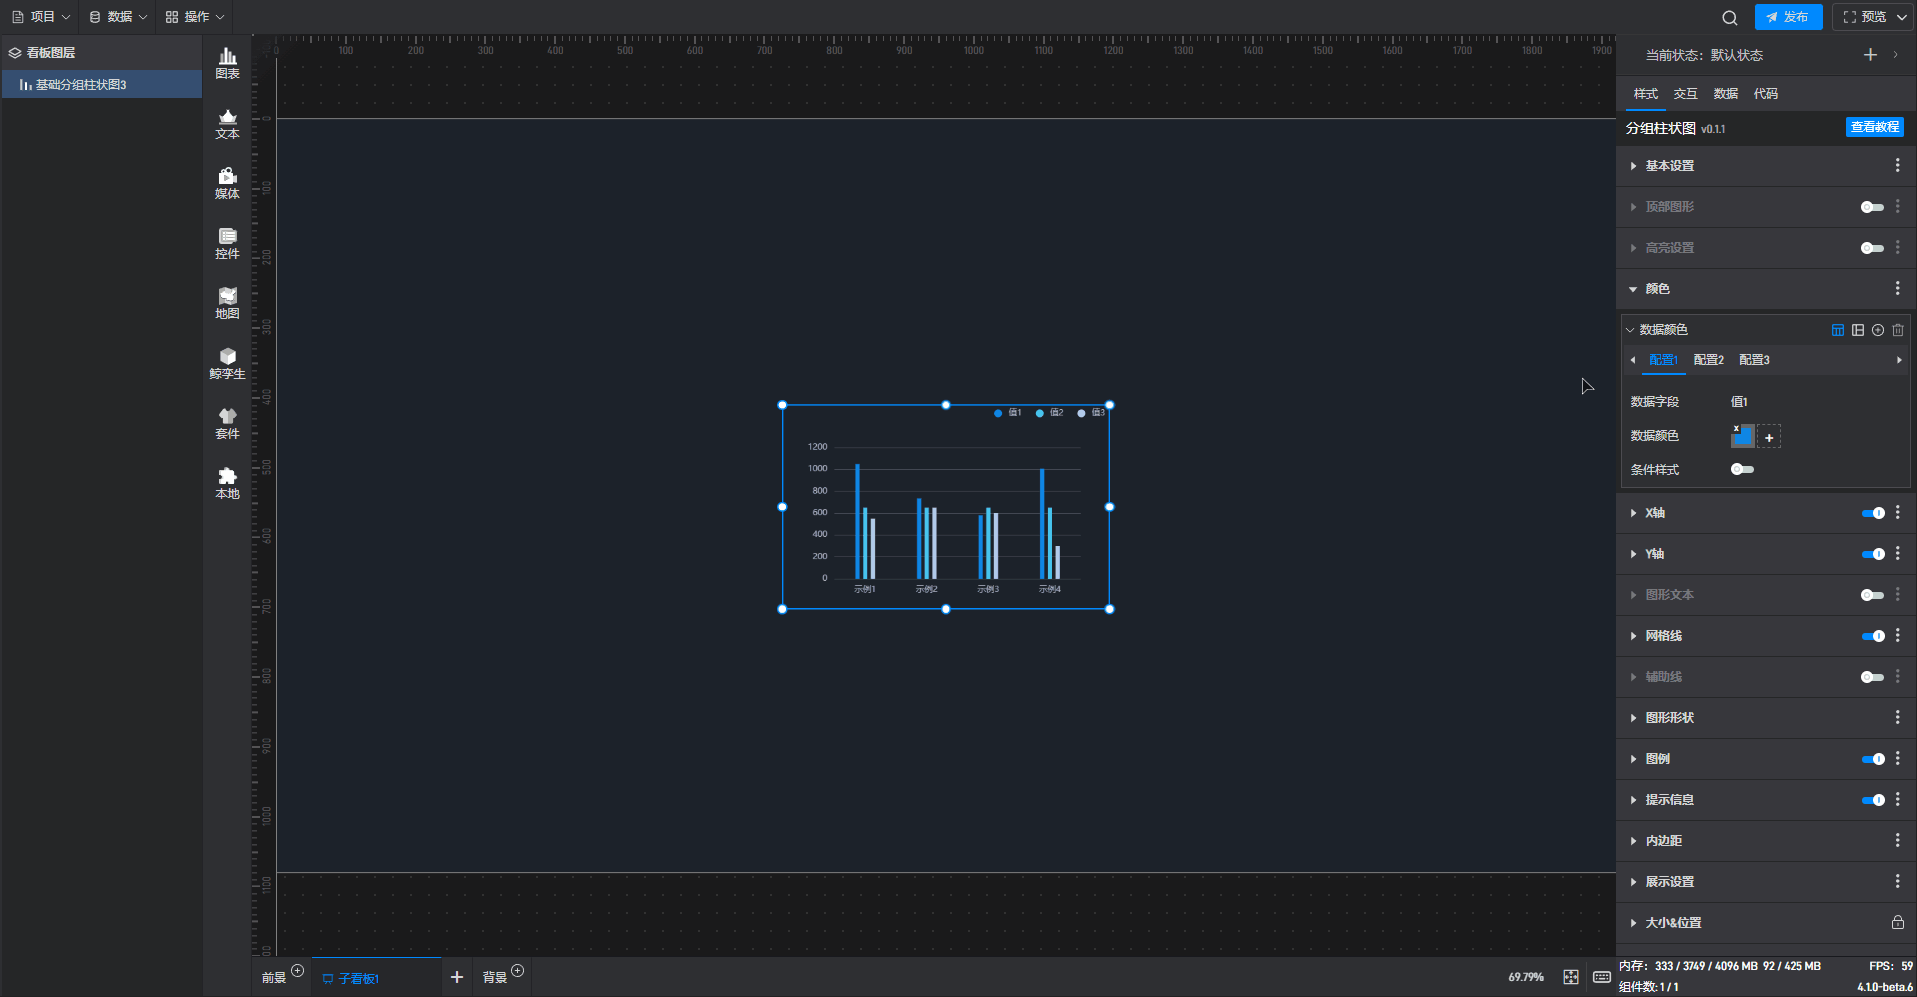Viewport: 1917px width, 997px height.
Task: Open the 套件 kit components panel
Action: coord(227,424)
